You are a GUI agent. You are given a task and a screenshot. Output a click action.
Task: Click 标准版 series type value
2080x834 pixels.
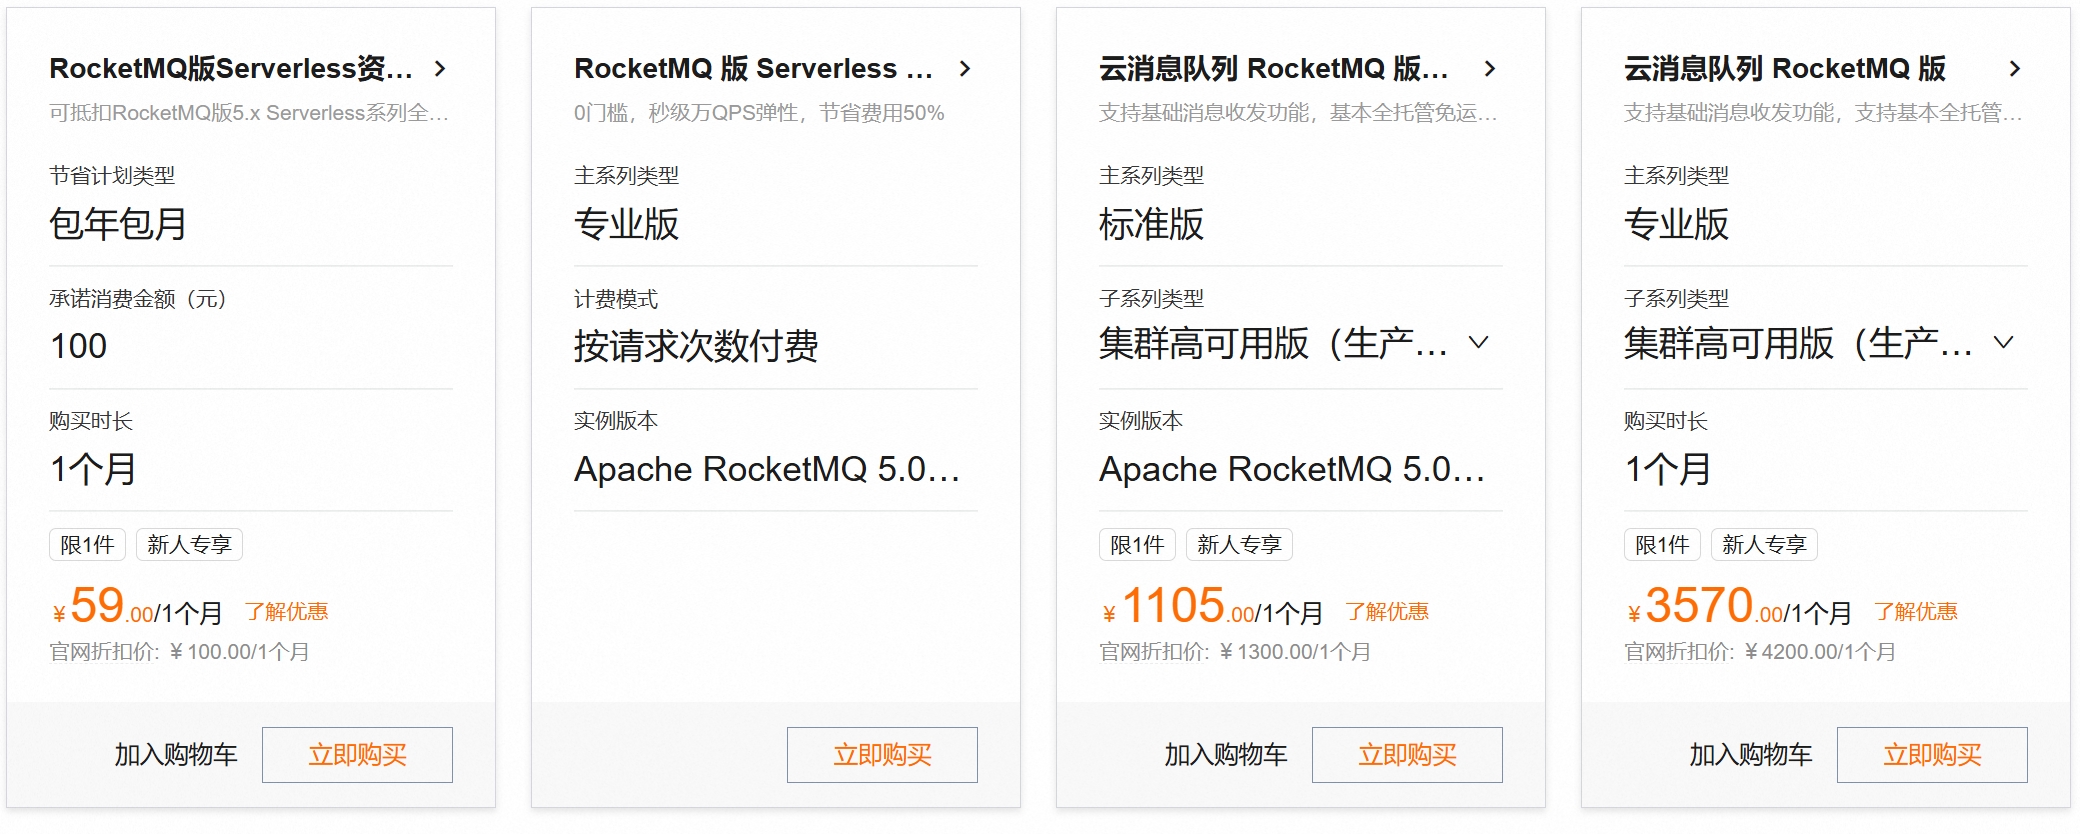coord(1151,224)
